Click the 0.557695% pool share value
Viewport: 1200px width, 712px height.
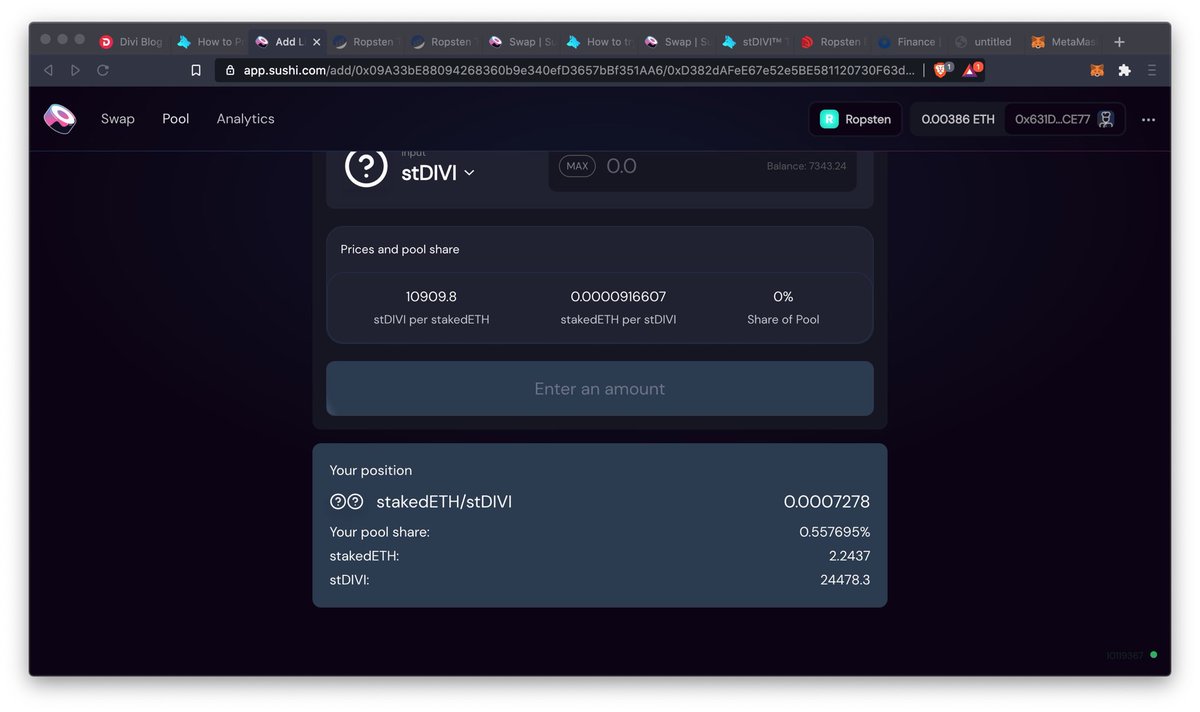(x=835, y=532)
